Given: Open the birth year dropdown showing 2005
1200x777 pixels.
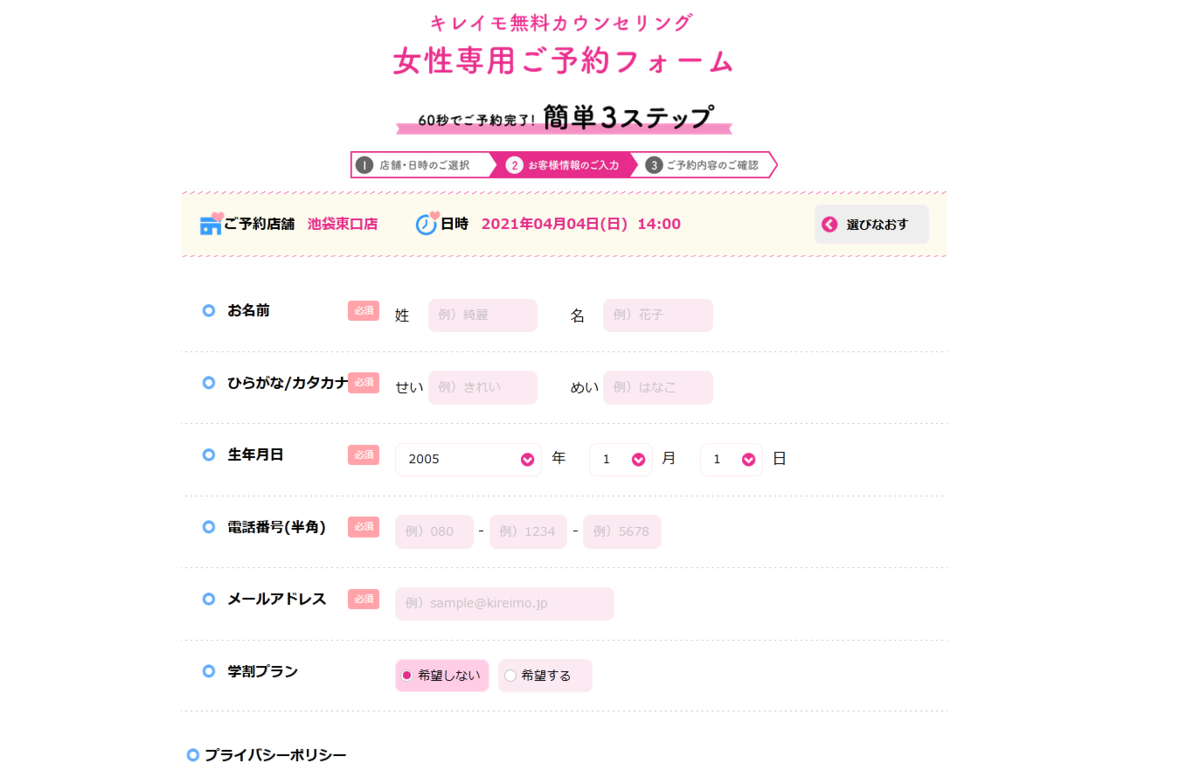Looking at the screenshot, I should pos(468,459).
